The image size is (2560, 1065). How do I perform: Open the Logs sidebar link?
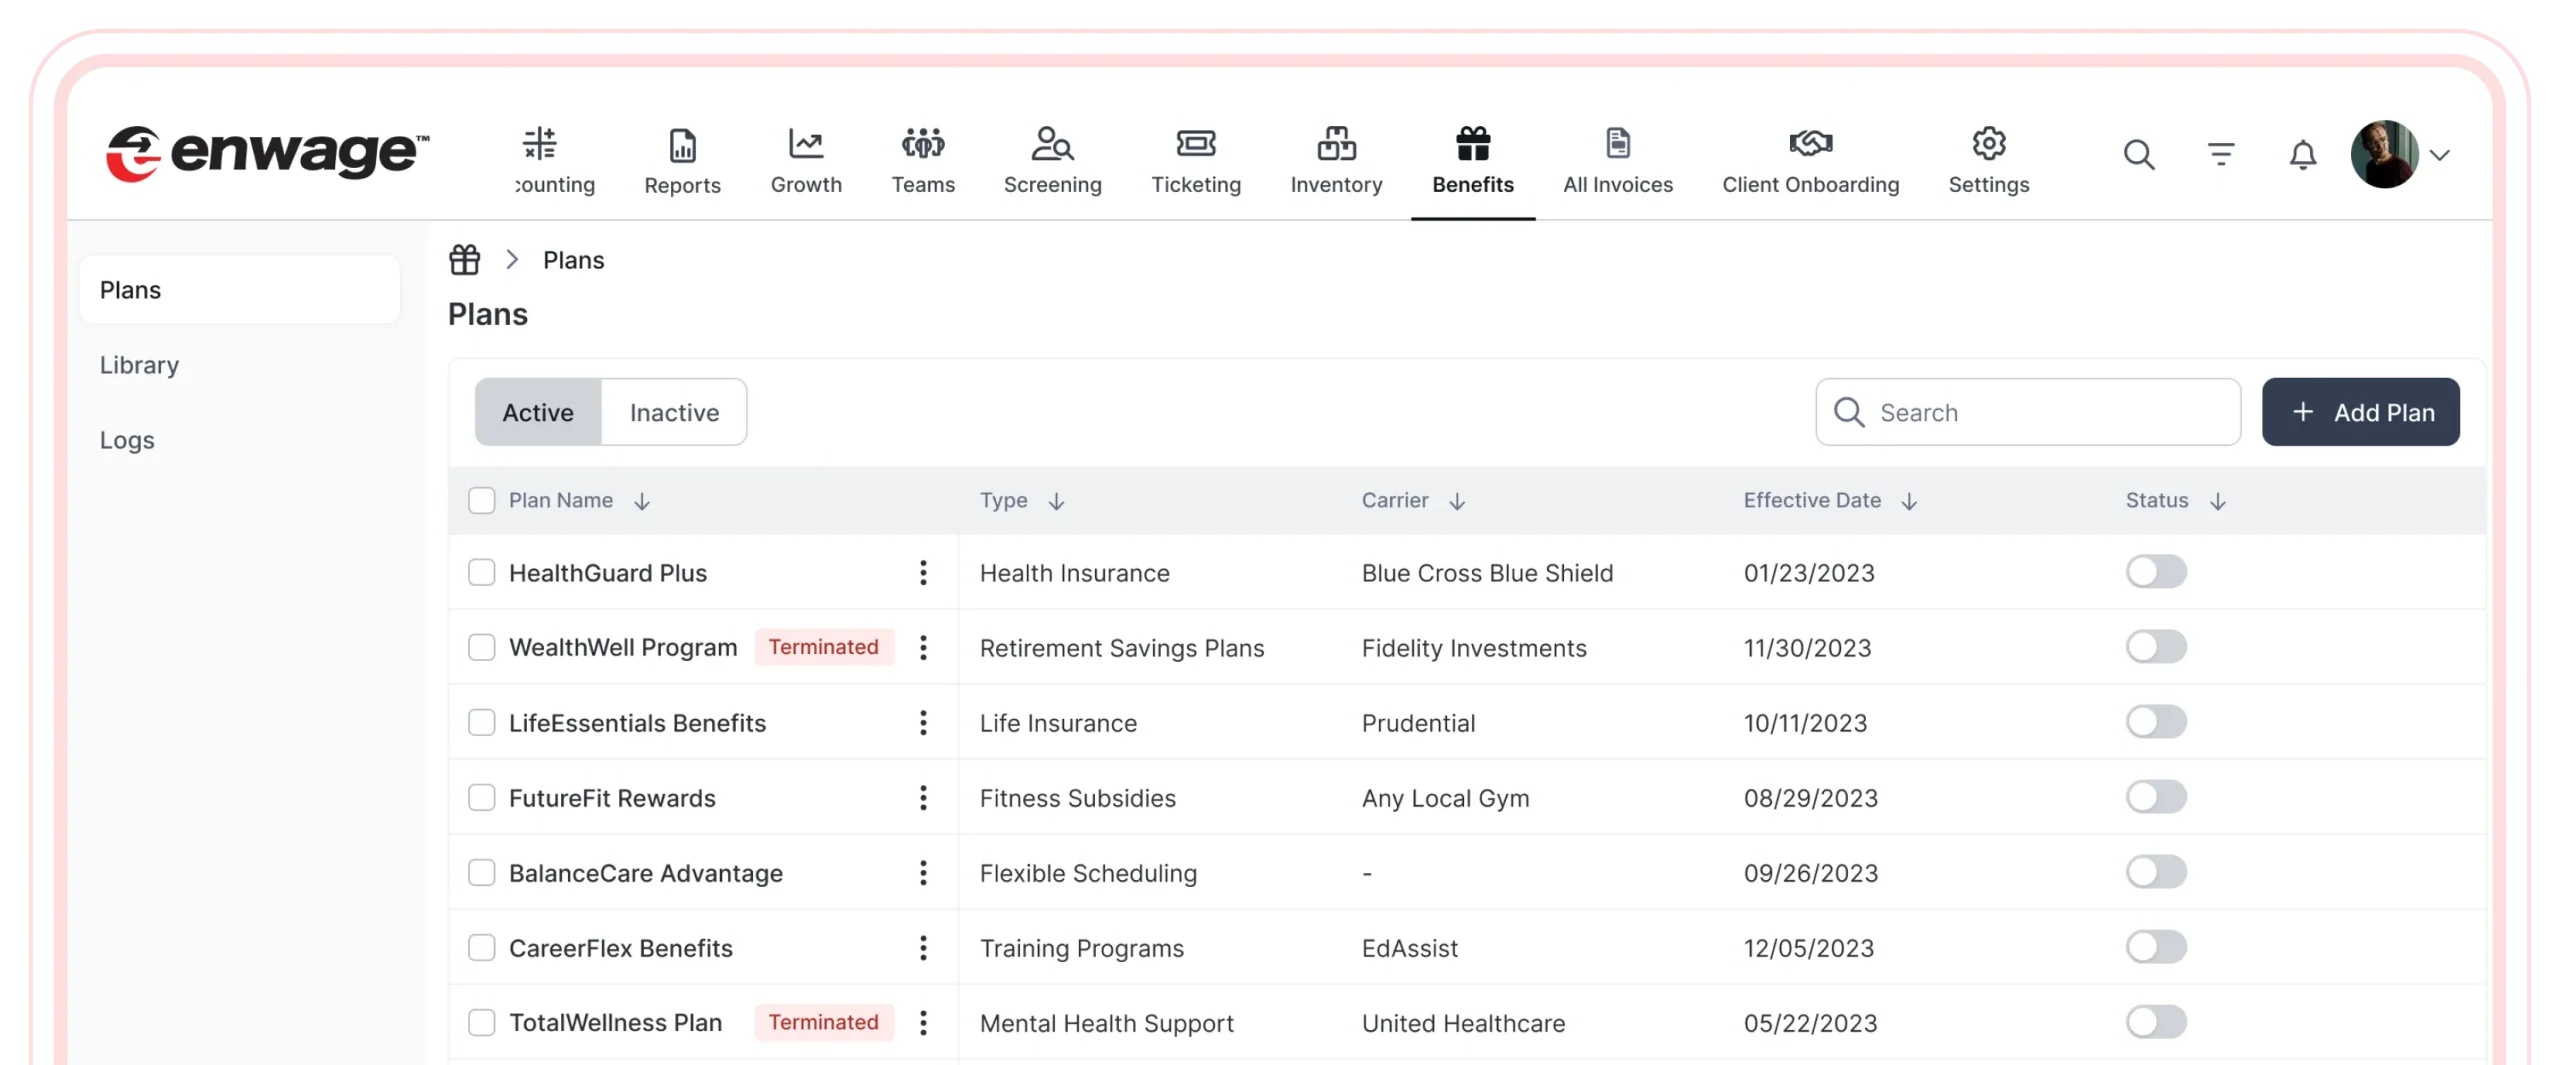pos(127,440)
